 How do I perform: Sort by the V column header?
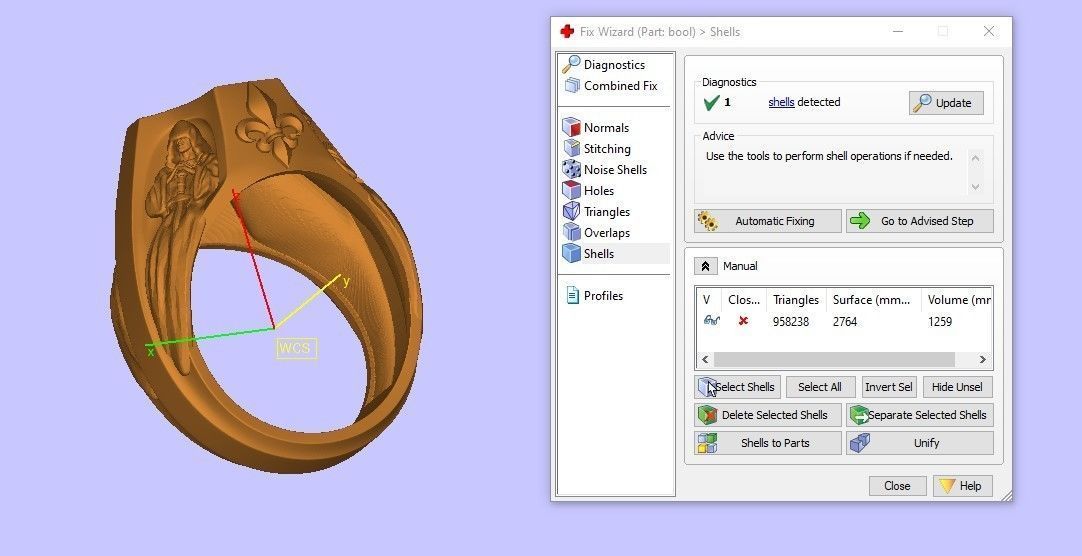[x=709, y=299]
